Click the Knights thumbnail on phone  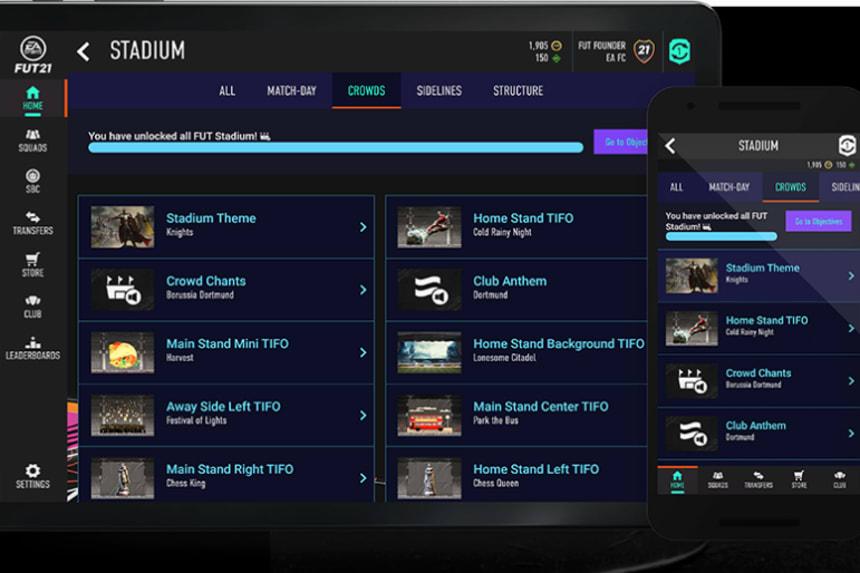[x=692, y=276]
